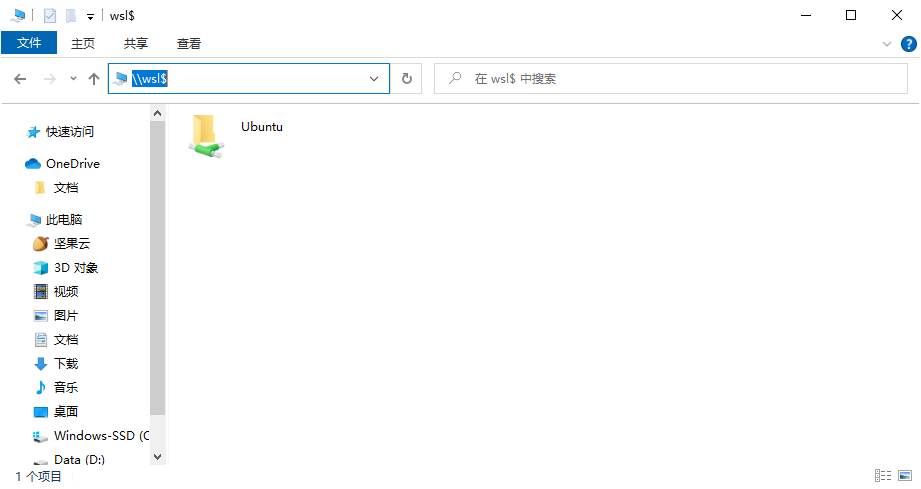This screenshot has width=921, height=489.
Task: Open 视频 folder in sidebar
Action: point(66,292)
